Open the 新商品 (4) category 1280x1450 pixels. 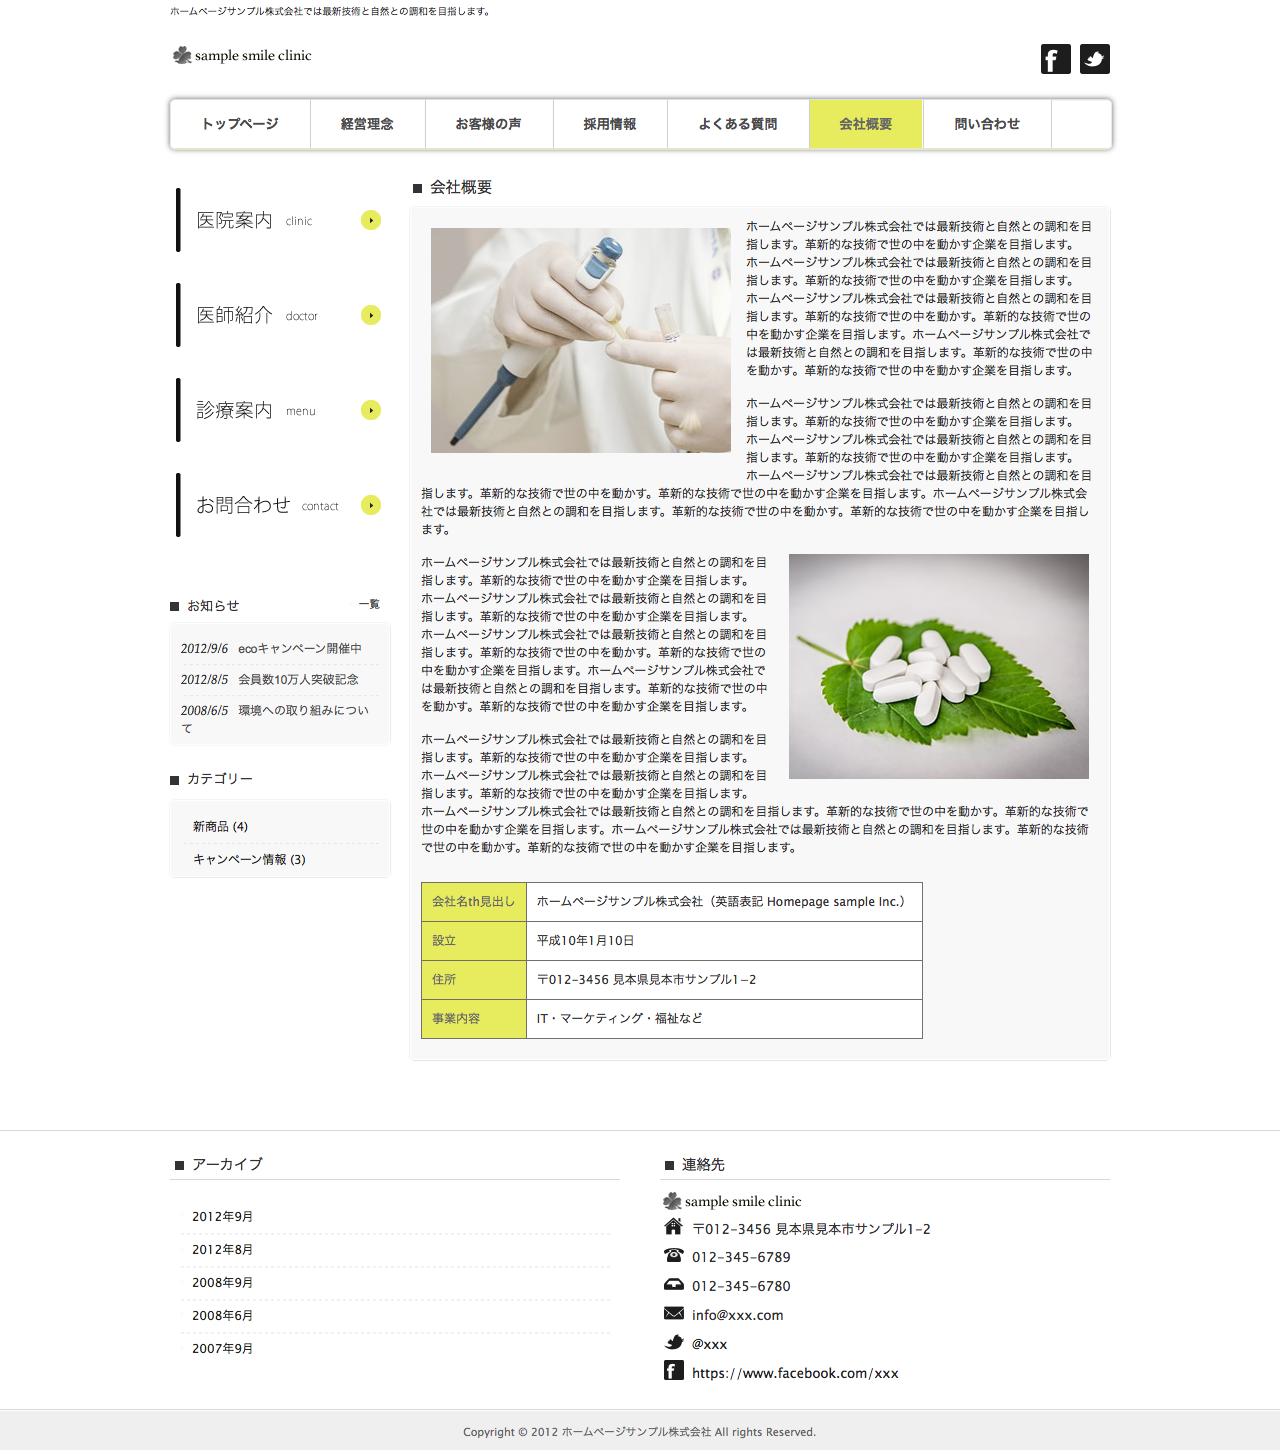[x=220, y=827]
